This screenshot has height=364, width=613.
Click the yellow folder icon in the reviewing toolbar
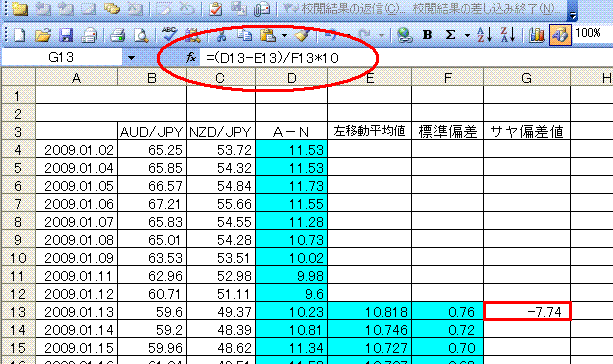[x=20, y=9]
